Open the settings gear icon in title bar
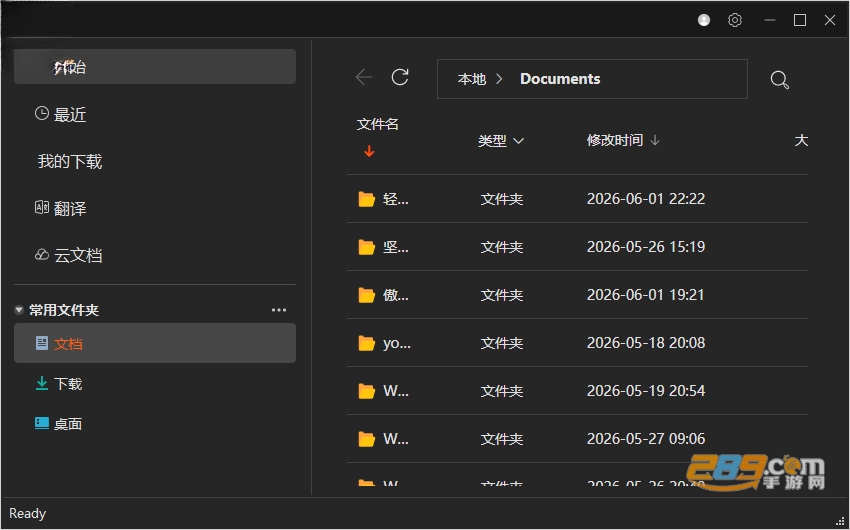 (735, 20)
